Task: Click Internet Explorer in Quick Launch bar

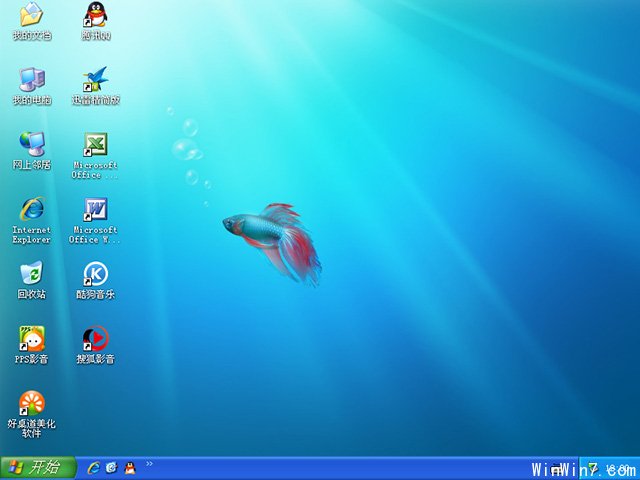Action: pos(94,468)
